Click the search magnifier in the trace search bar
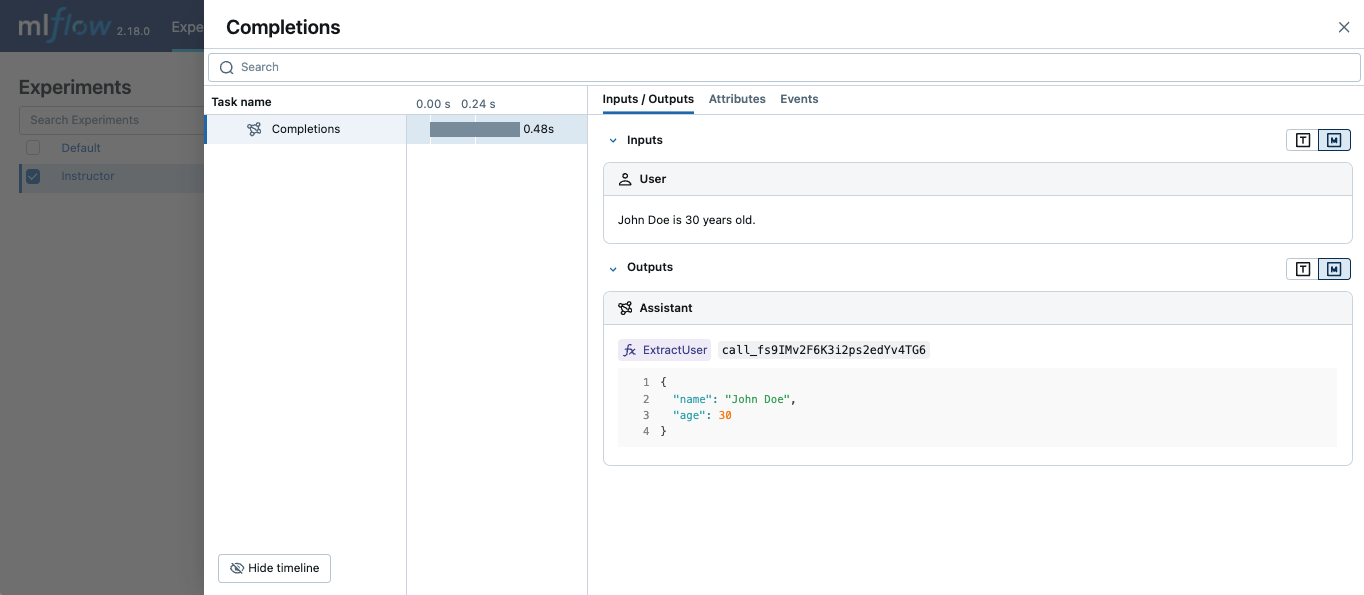Image resolution: width=1364 pixels, height=595 pixels. pos(226,67)
